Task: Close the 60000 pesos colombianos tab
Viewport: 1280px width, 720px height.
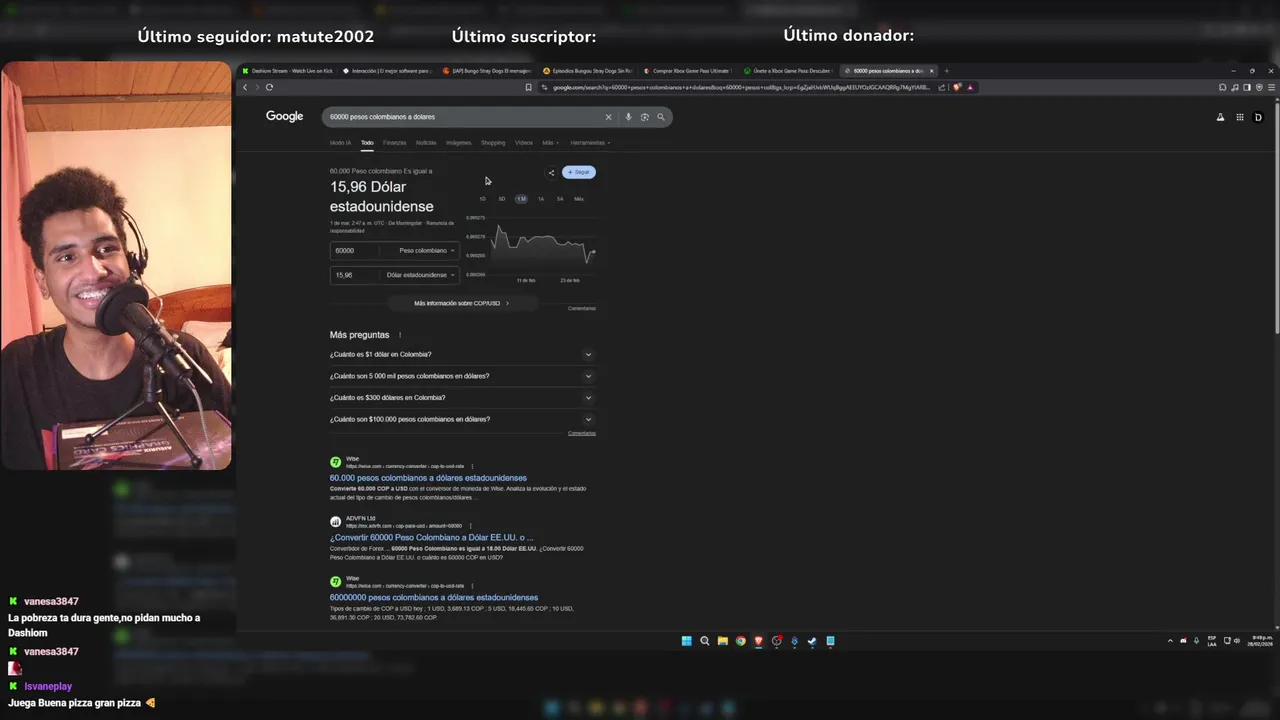Action: pos(932,71)
